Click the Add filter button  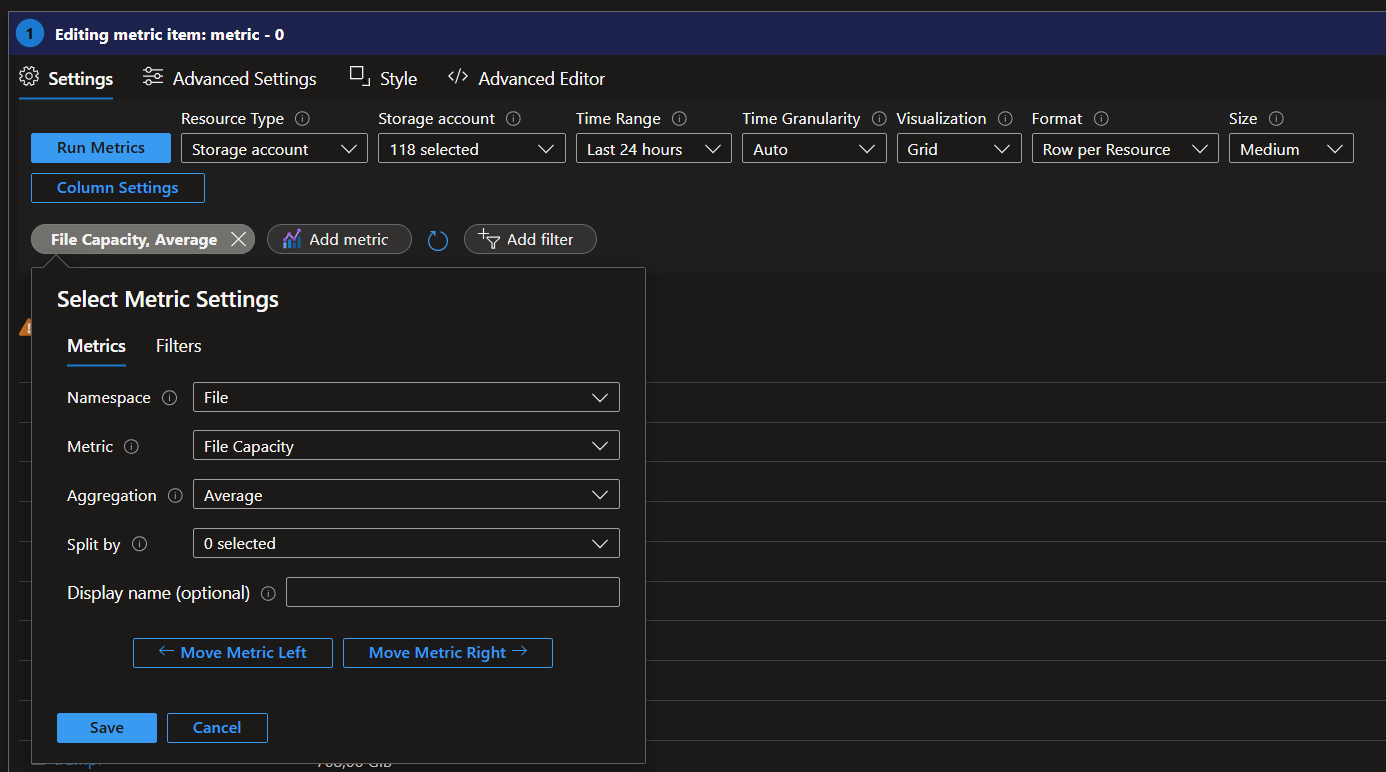coord(530,239)
